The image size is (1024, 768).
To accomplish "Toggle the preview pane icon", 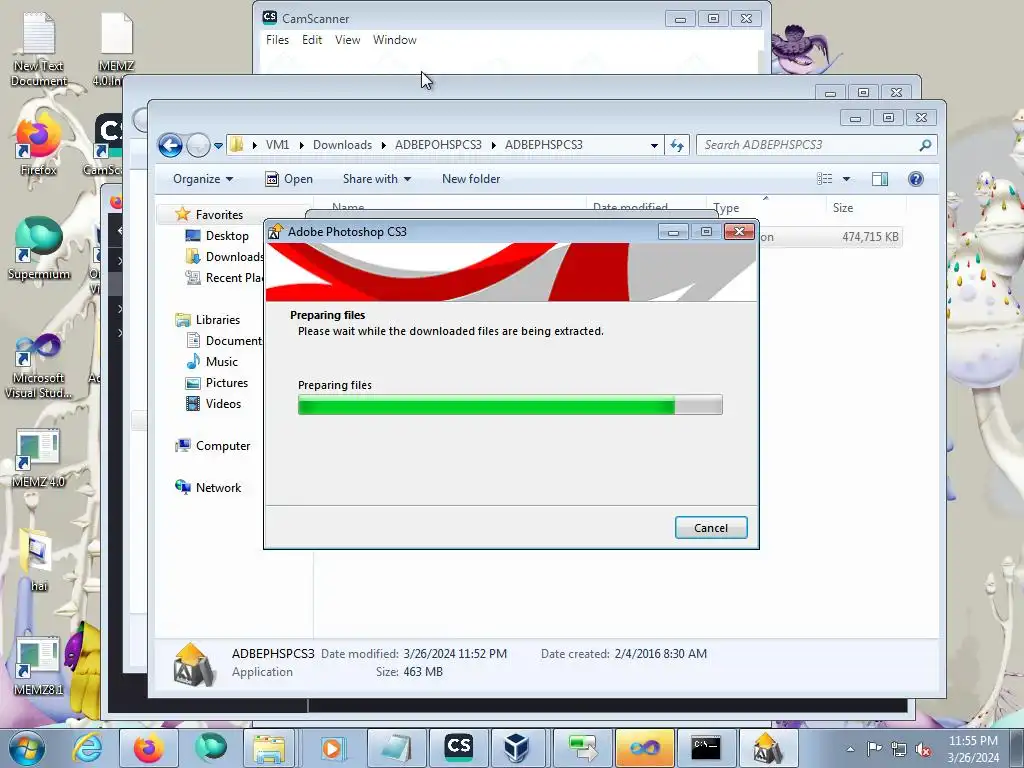I will [880, 179].
